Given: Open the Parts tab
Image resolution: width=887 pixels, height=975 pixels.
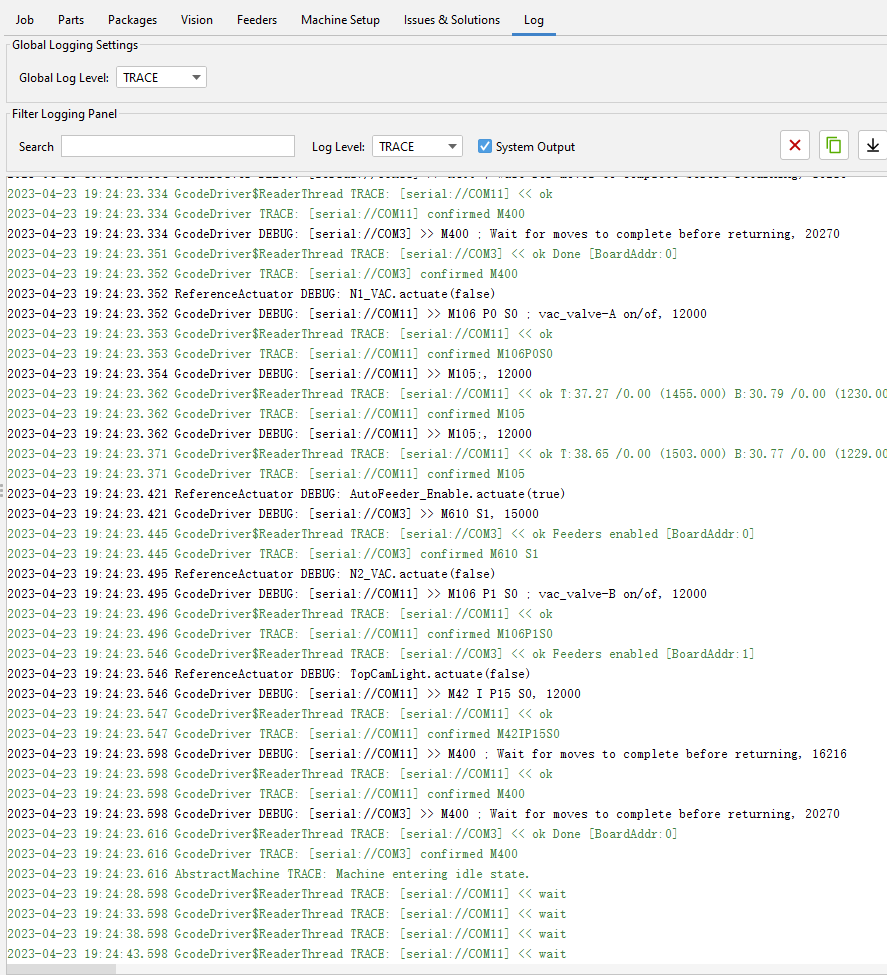Looking at the screenshot, I should tap(71, 19).
